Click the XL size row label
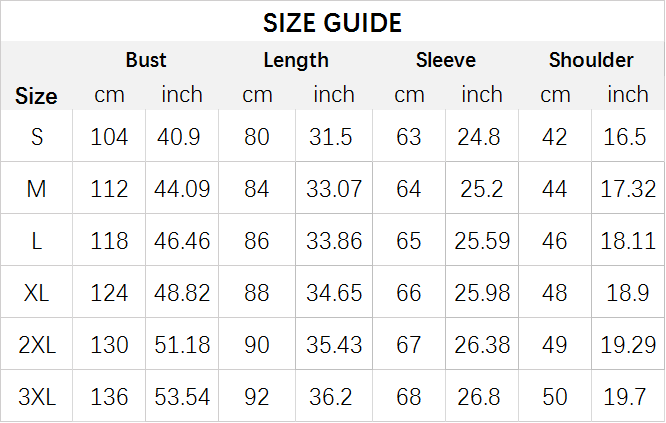 pos(37,293)
